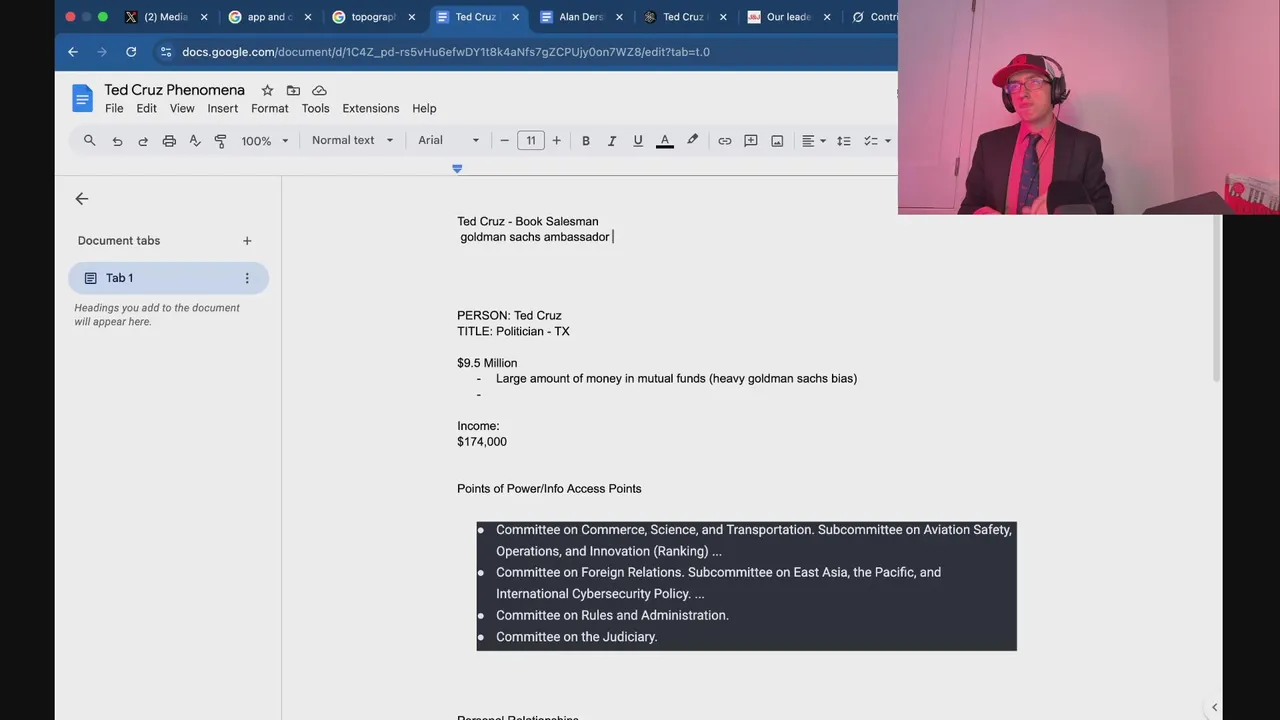Open the Arial font dropdown
This screenshot has width=1280, height=720.
(x=448, y=141)
